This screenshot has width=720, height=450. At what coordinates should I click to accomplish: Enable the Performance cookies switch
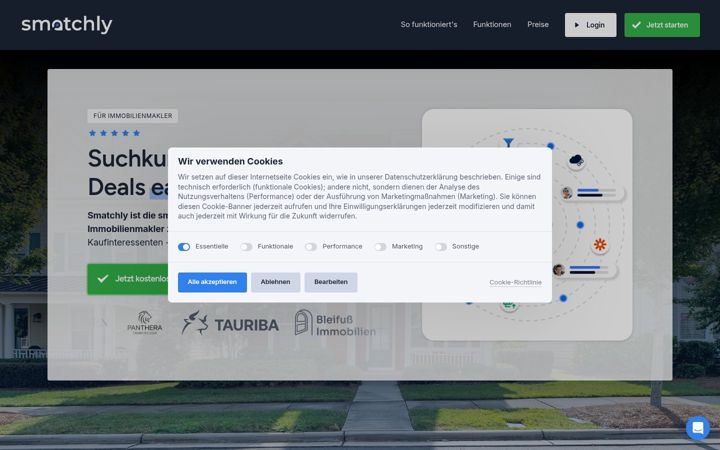pyautogui.click(x=311, y=247)
